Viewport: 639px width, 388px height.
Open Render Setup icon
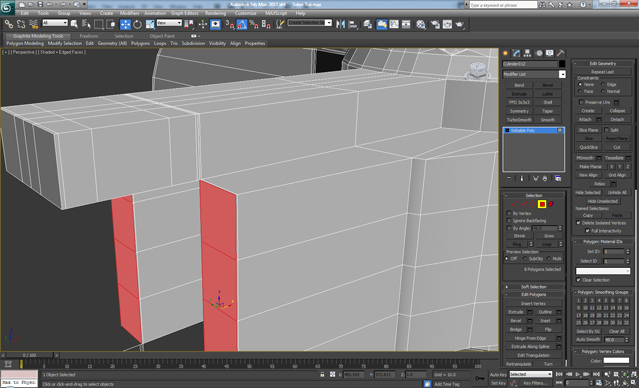point(435,24)
